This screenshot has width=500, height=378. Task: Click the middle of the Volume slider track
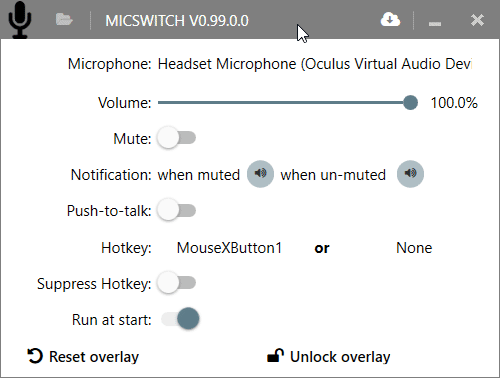pos(284,102)
